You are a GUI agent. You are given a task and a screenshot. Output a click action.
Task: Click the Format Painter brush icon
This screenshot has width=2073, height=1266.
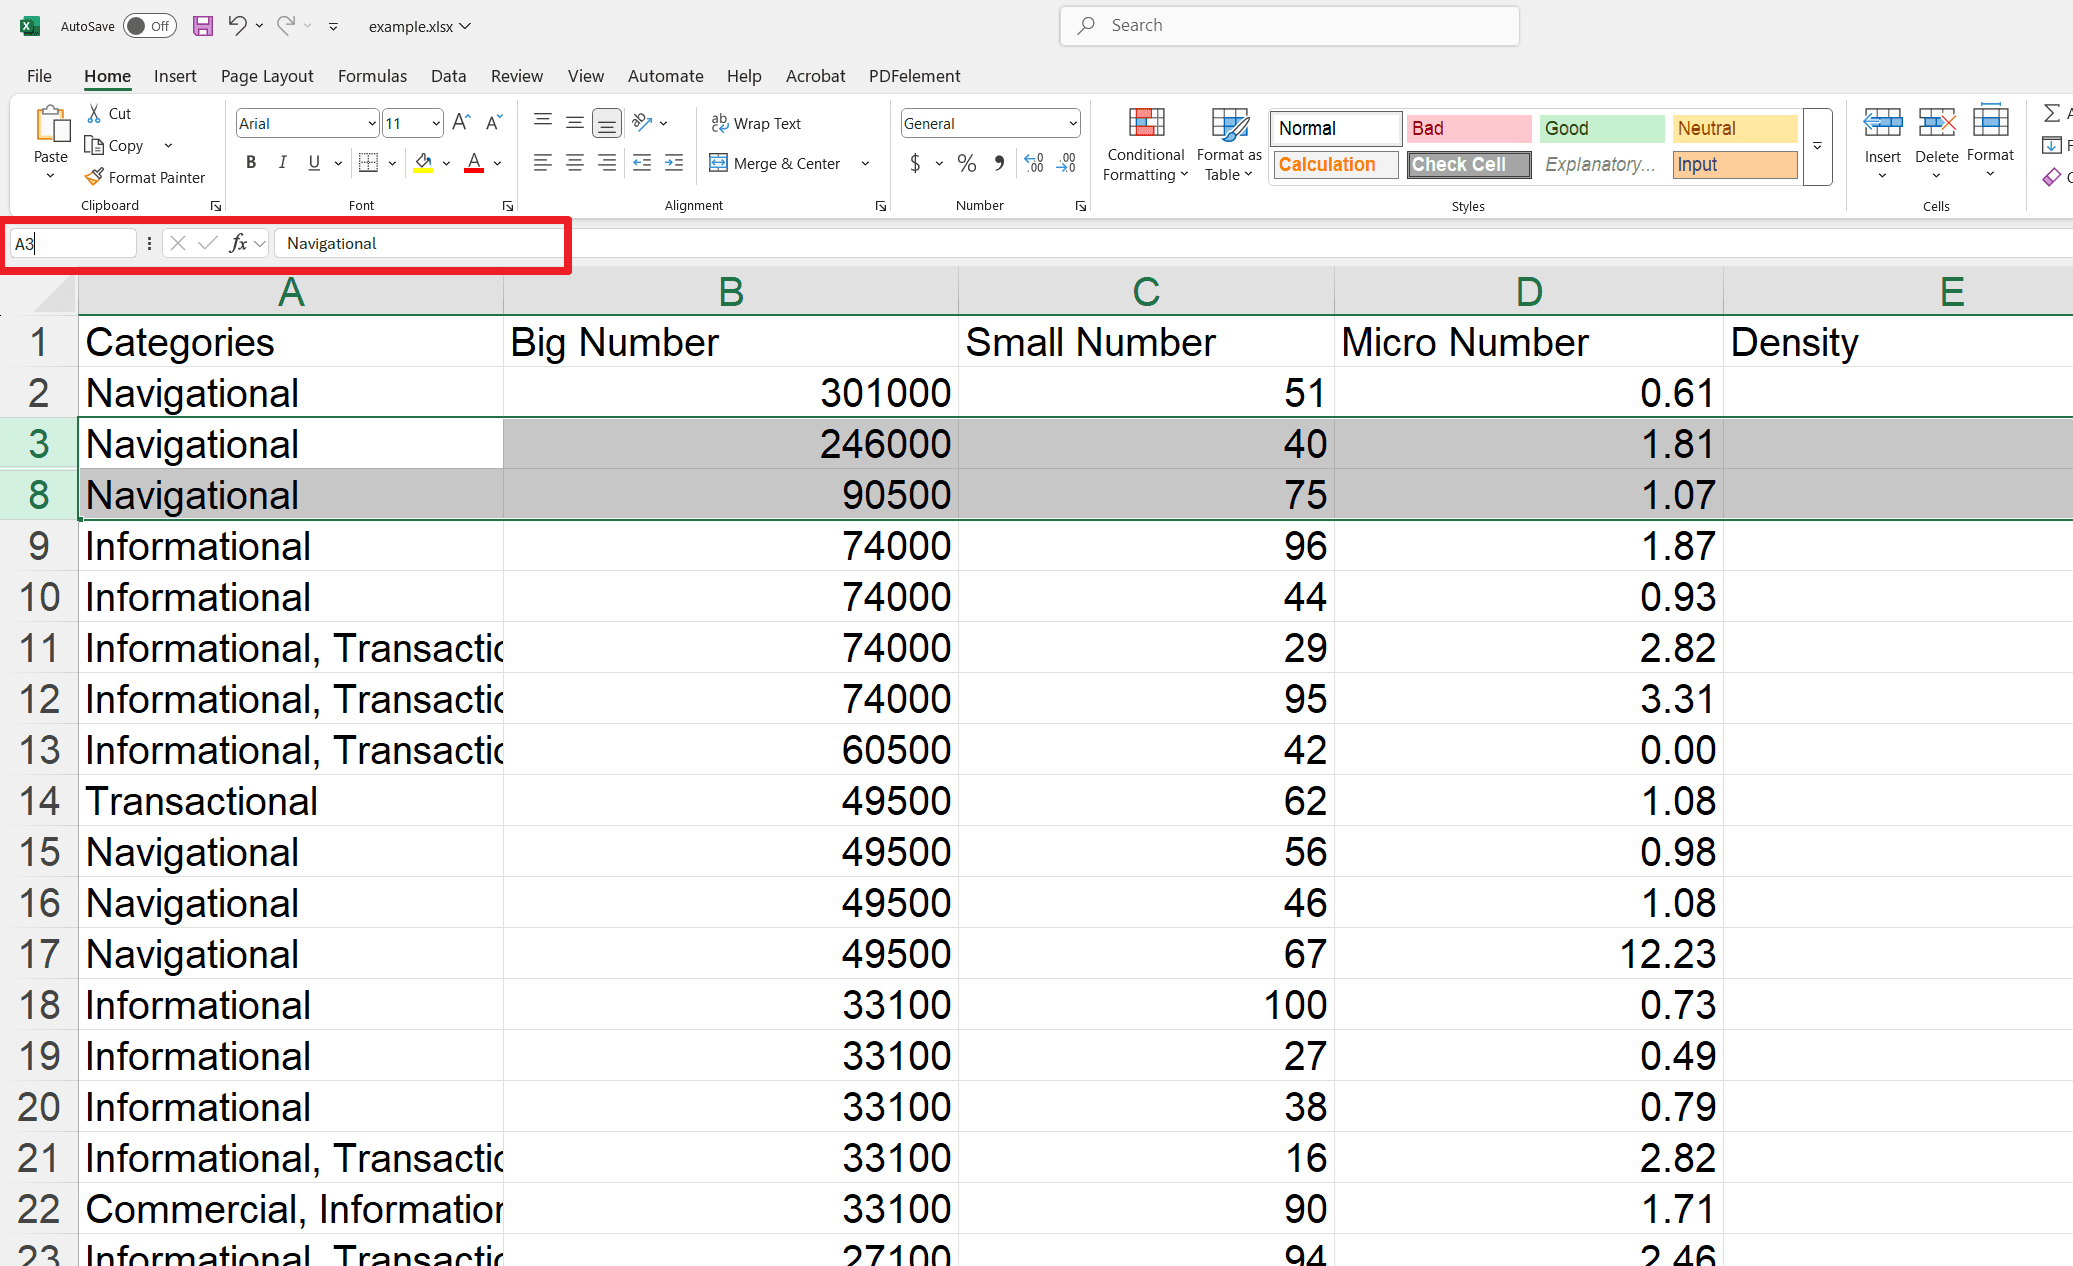click(x=94, y=177)
